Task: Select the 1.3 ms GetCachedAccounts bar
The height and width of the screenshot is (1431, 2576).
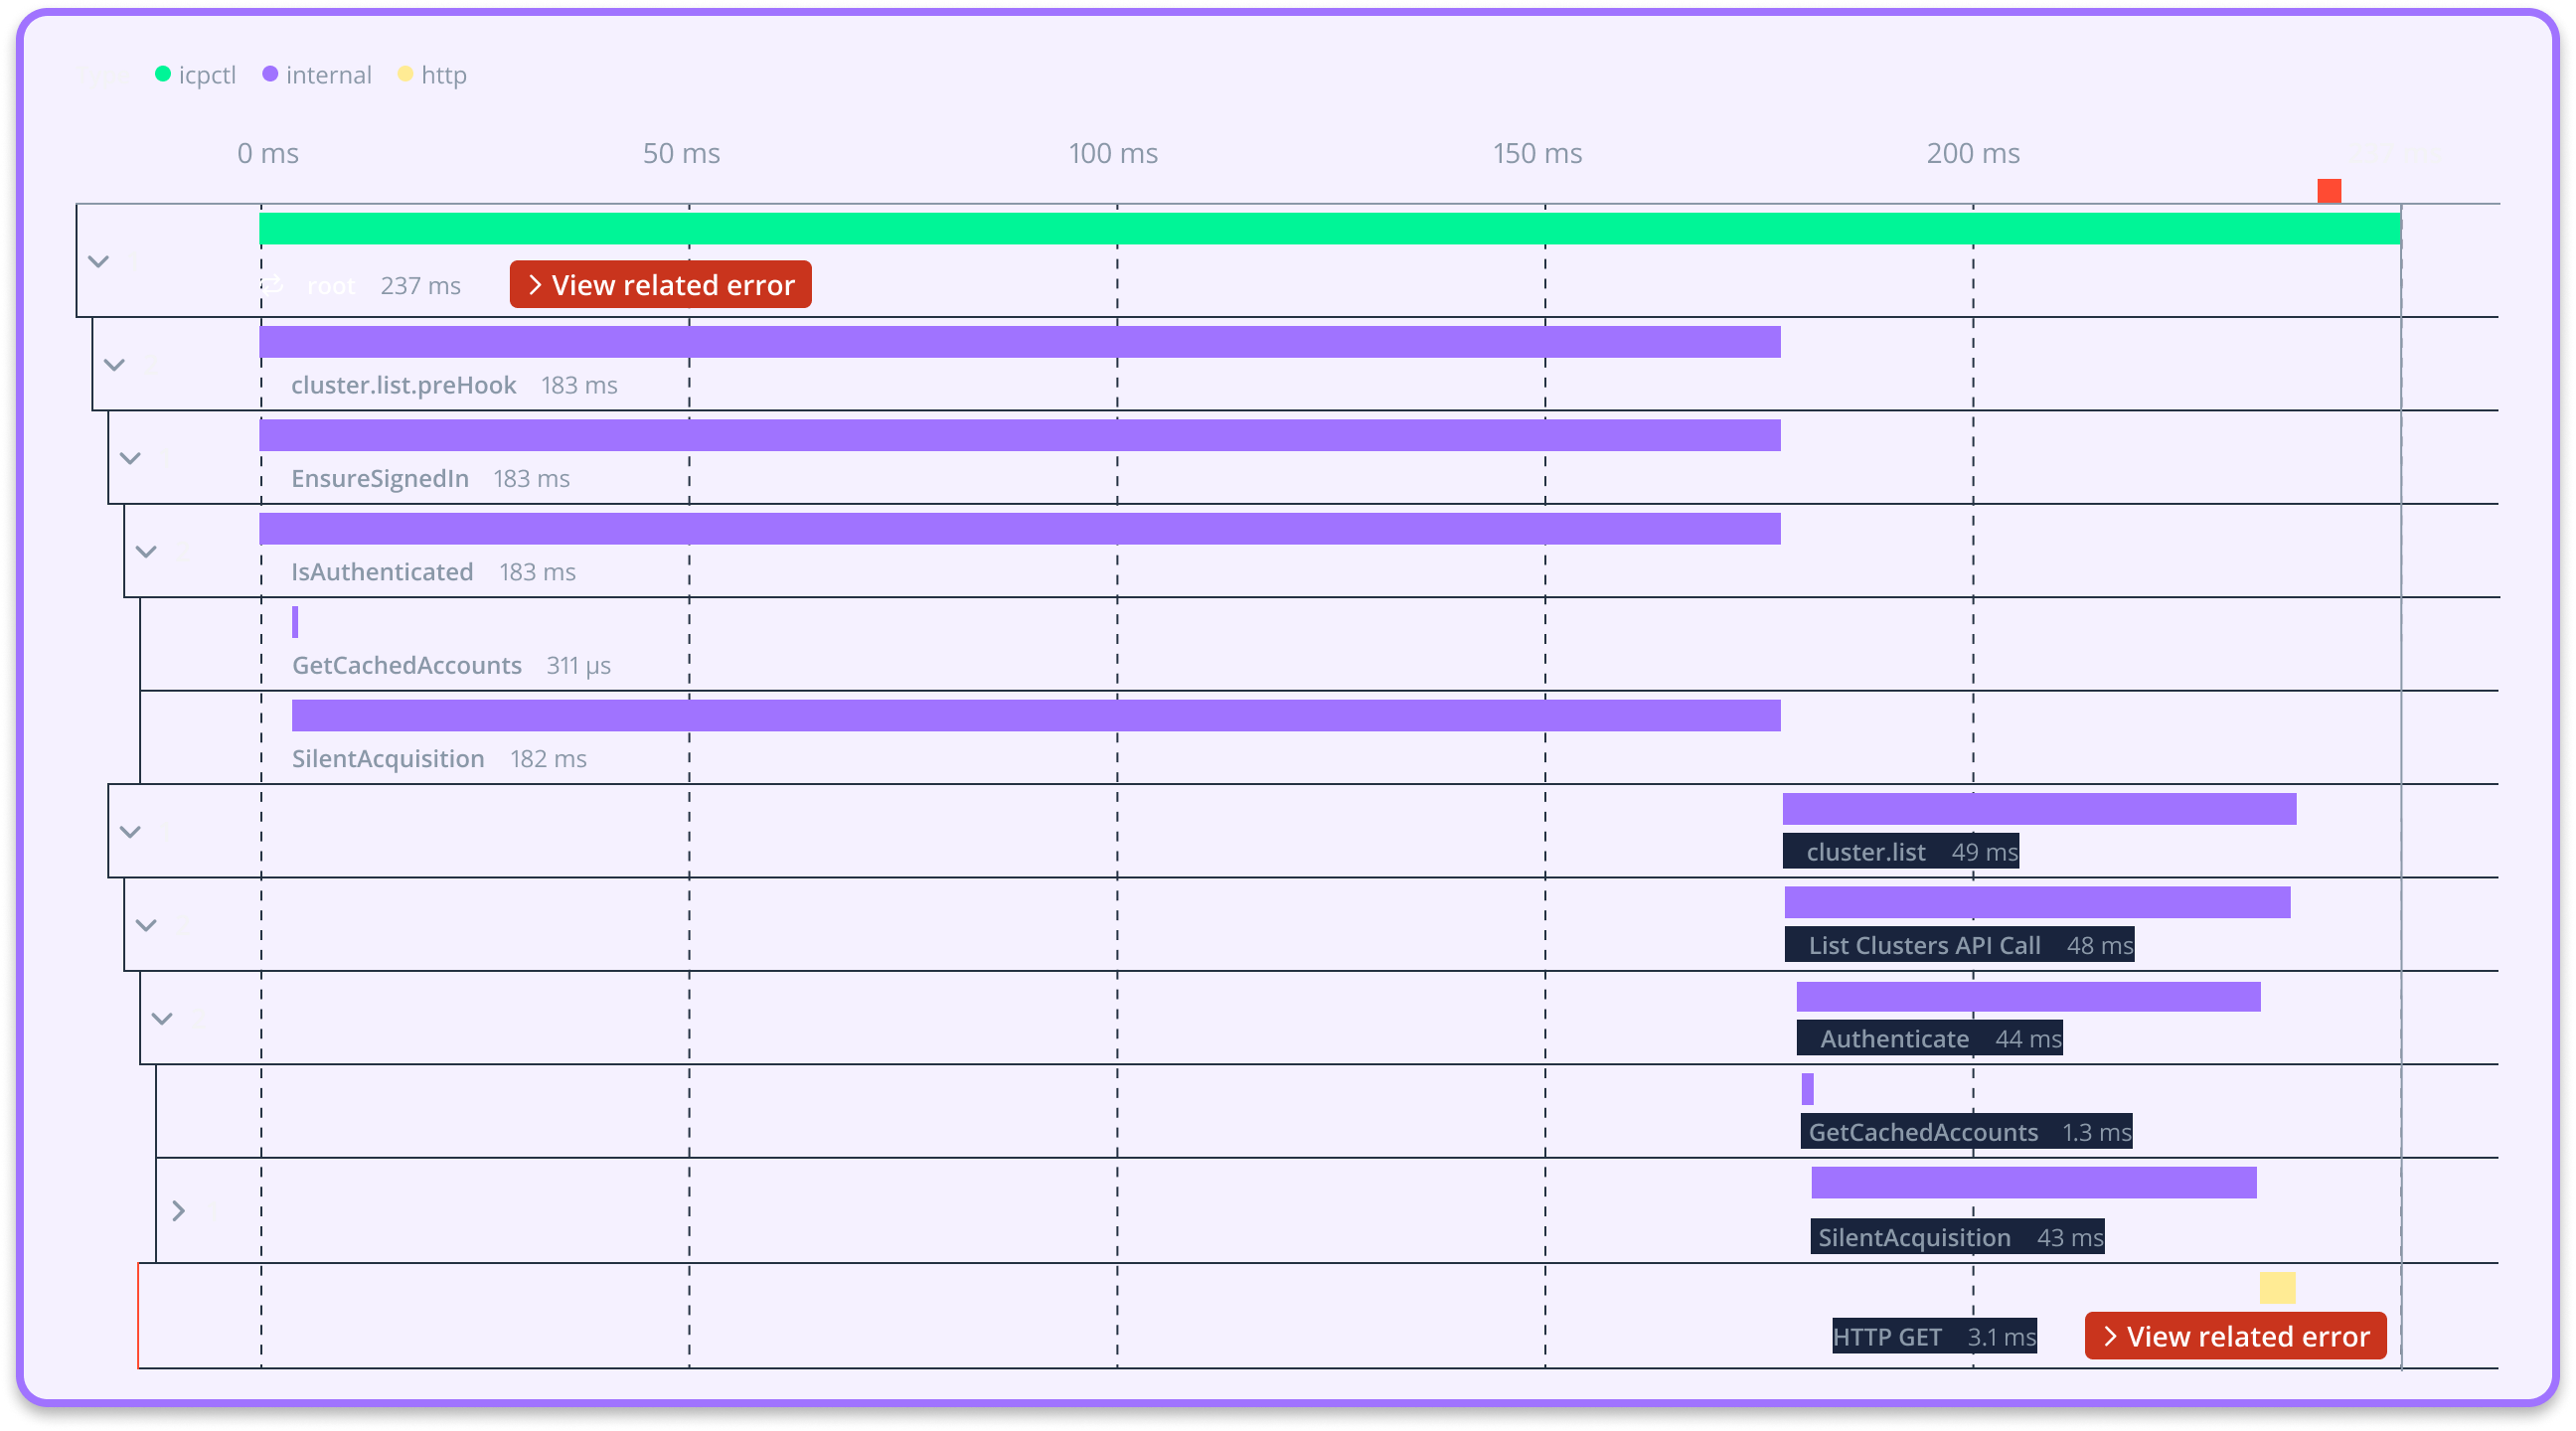Action: coord(1807,1089)
